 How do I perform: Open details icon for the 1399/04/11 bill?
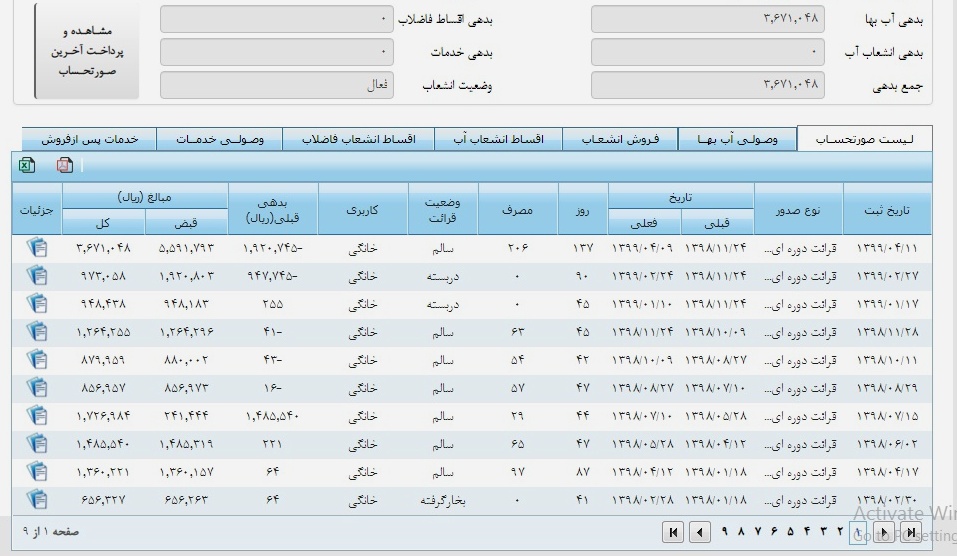37,247
